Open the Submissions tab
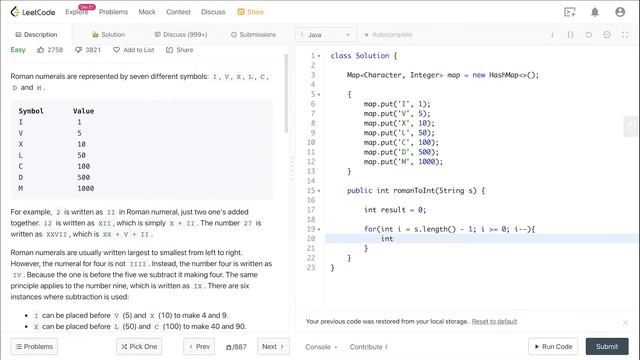Image resolution: width=640 pixels, height=360 pixels. click(x=253, y=35)
